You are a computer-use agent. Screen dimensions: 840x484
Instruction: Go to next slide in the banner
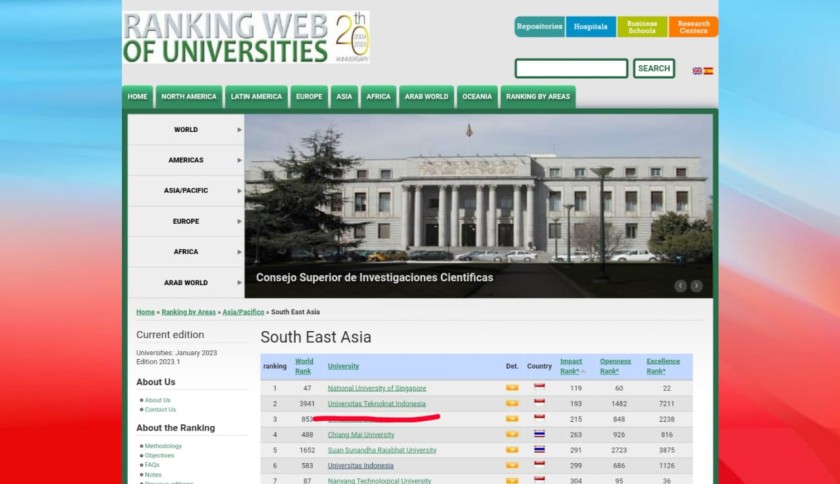click(x=696, y=286)
